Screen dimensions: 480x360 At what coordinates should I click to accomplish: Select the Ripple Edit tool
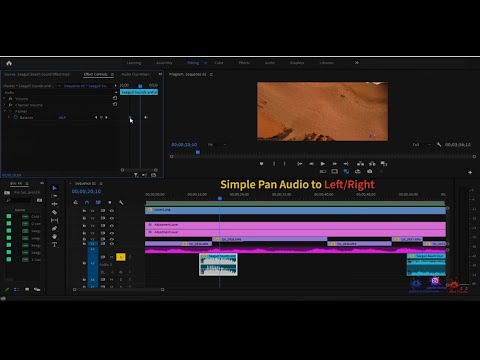(55, 204)
